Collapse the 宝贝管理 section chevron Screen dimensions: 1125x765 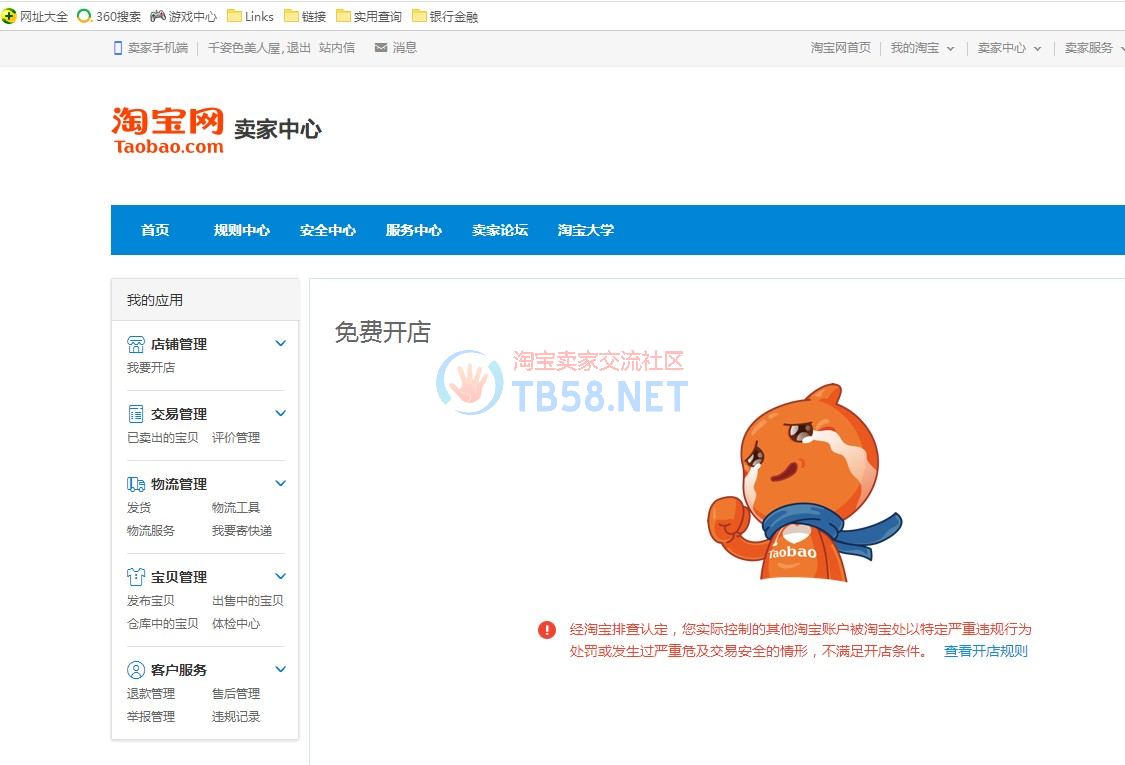(x=281, y=576)
